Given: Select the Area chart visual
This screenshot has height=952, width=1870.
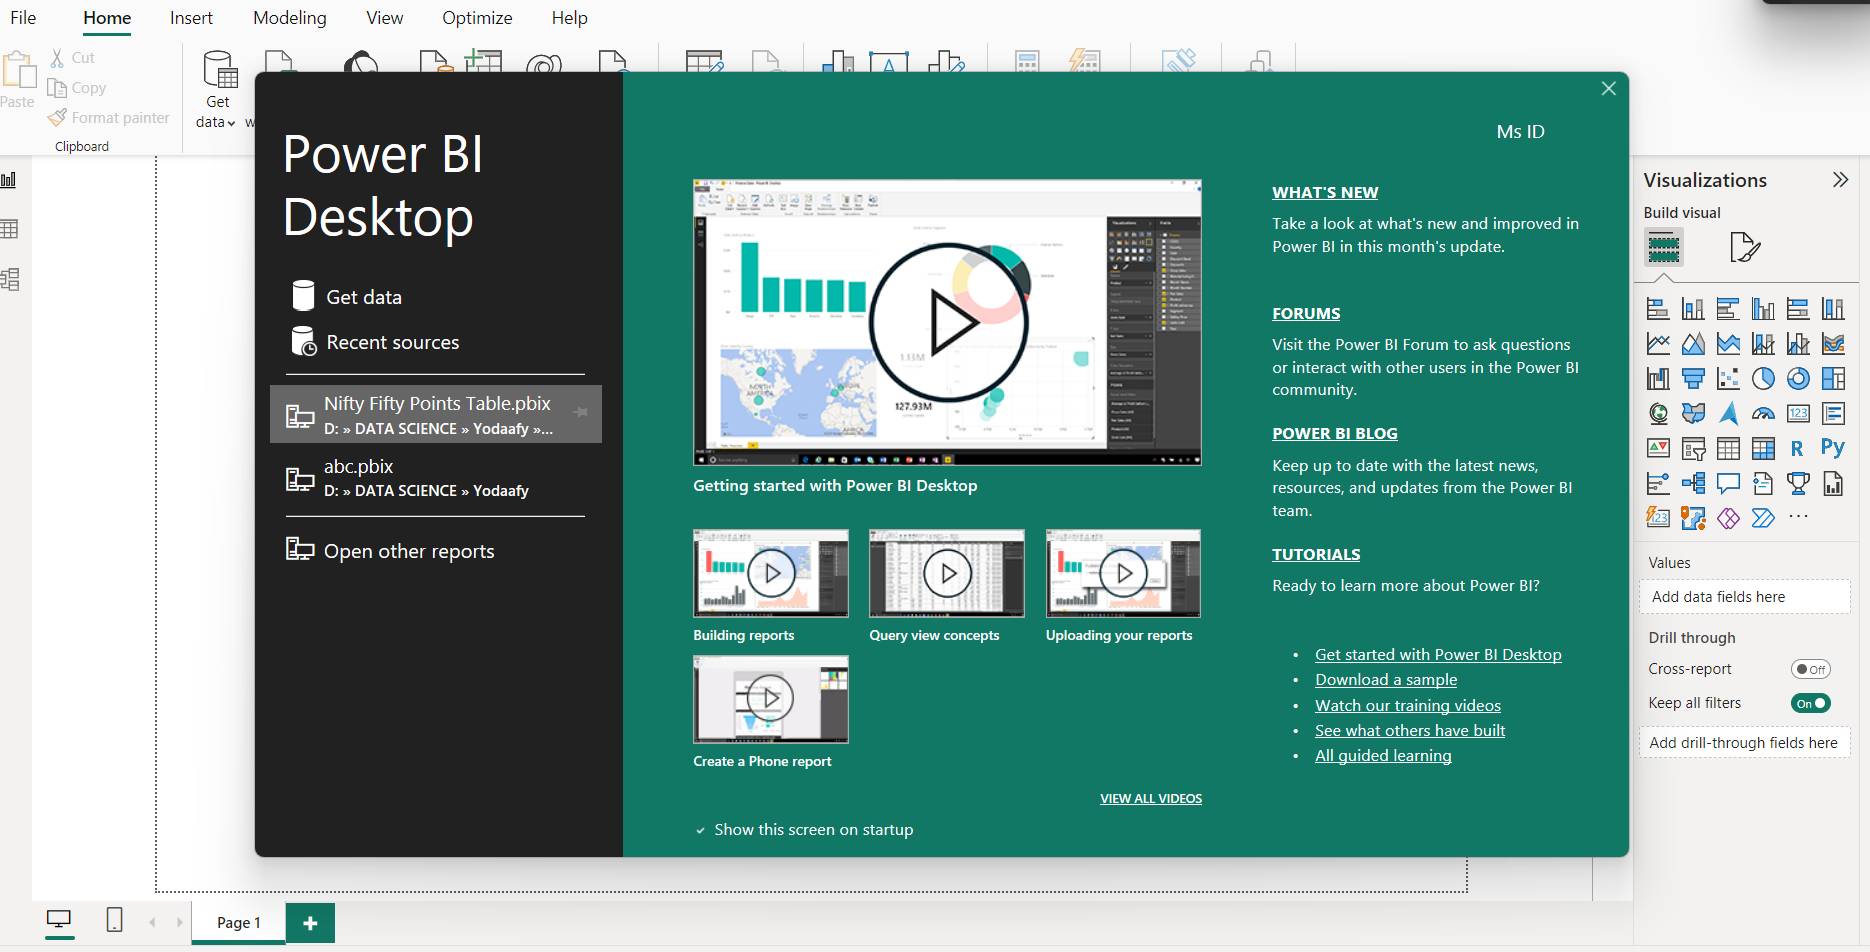Looking at the screenshot, I should (1693, 344).
